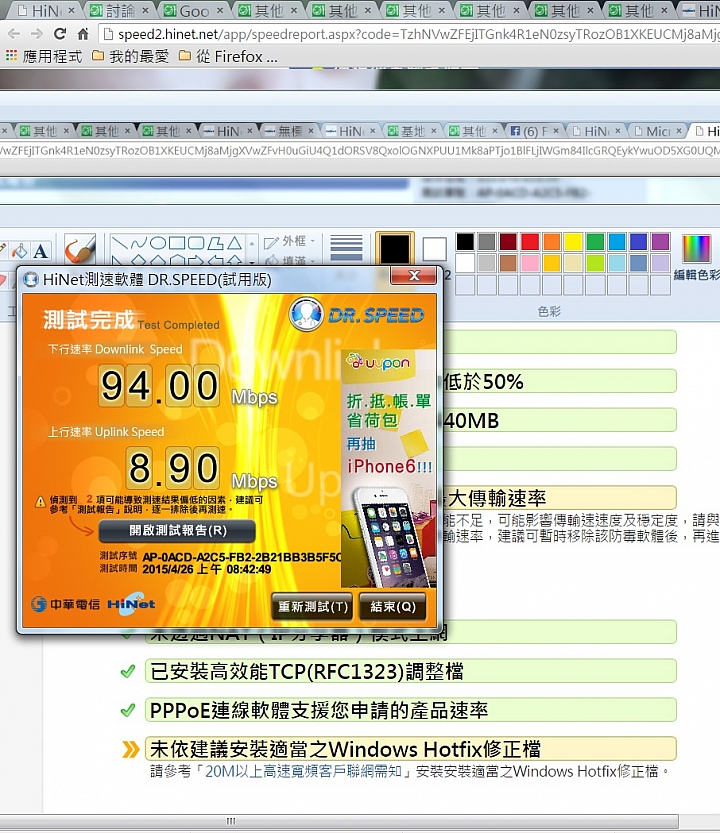Open the 應用程式 apps bookmark
Image resolution: width=720 pixels, height=833 pixels.
(x=44, y=56)
